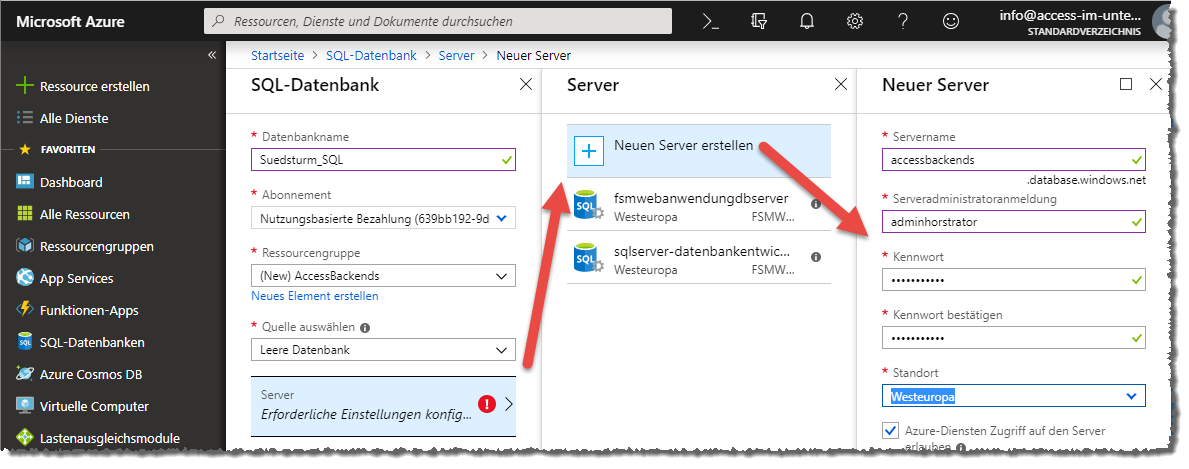Click the plus icon for Neuen Server erstellen

coord(588,150)
